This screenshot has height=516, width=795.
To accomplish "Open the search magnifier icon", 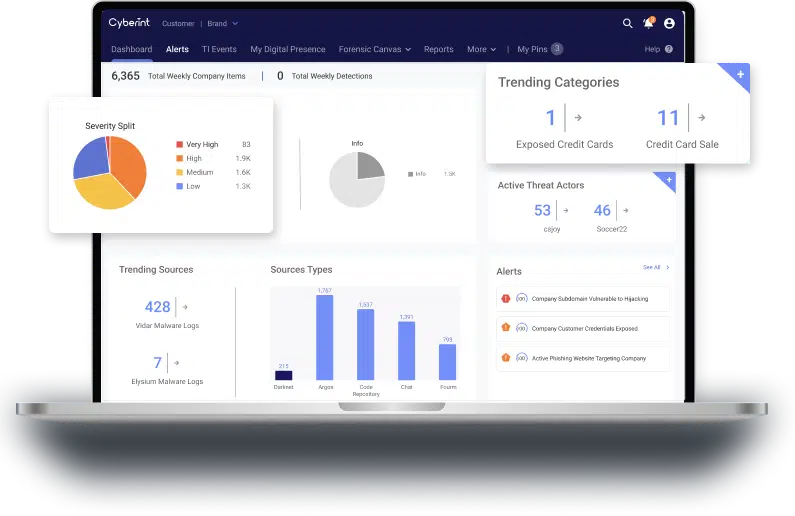I will click(628, 23).
